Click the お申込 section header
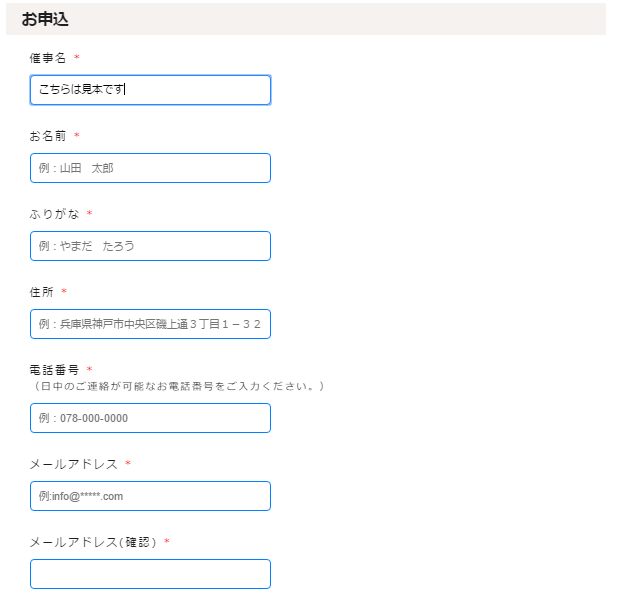The width and height of the screenshot is (622, 614). pyautogui.click(x=45, y=19)
